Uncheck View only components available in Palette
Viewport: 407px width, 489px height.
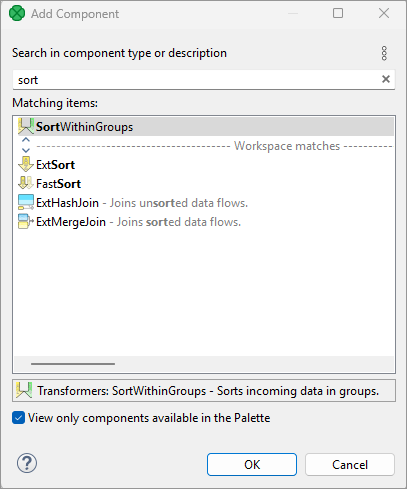(18, 418)
